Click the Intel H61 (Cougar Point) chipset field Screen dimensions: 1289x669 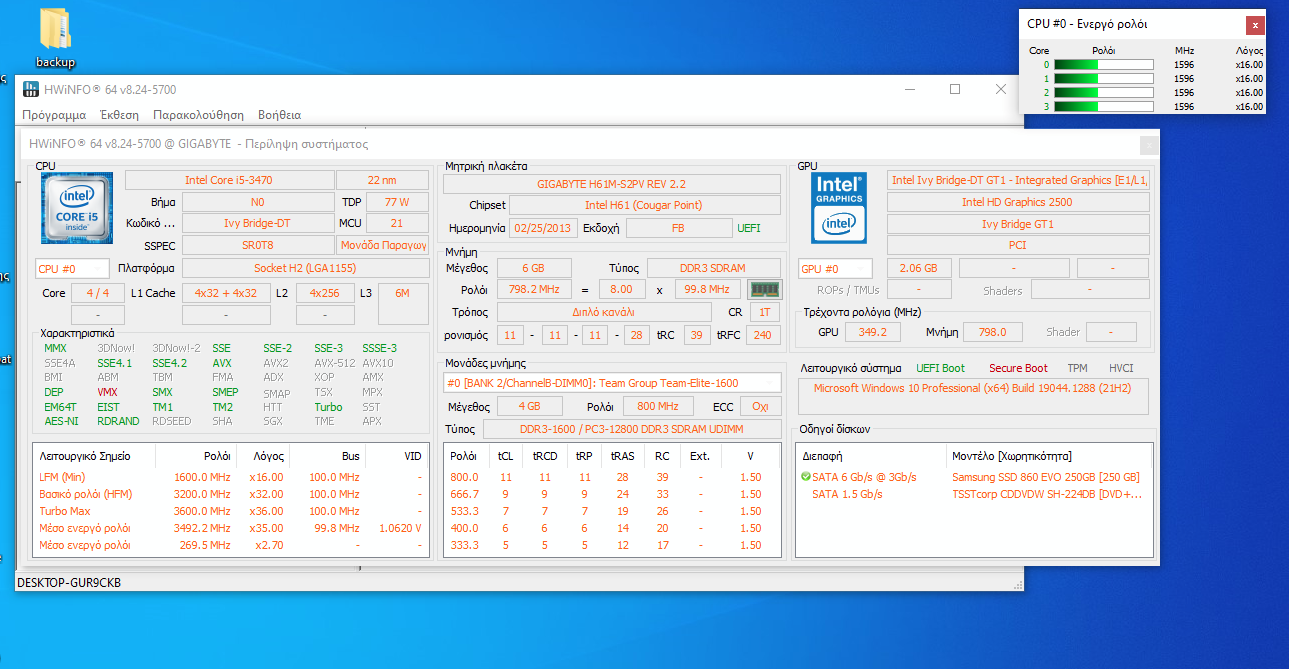644,205
